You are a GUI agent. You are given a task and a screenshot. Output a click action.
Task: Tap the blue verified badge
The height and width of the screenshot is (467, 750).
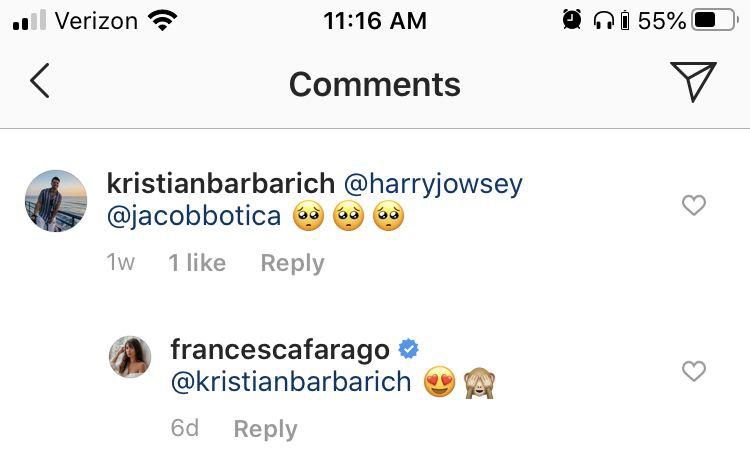408,349
